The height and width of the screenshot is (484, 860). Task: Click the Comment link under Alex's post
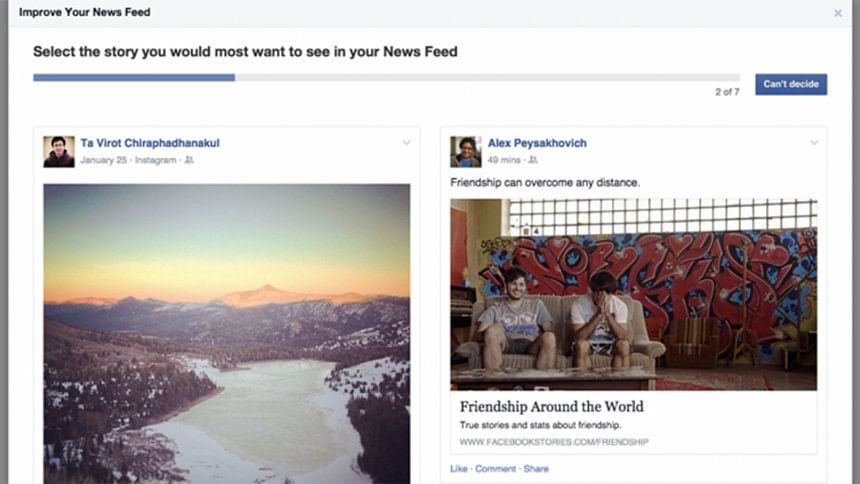pyautogui.click(x=495, y=469)
